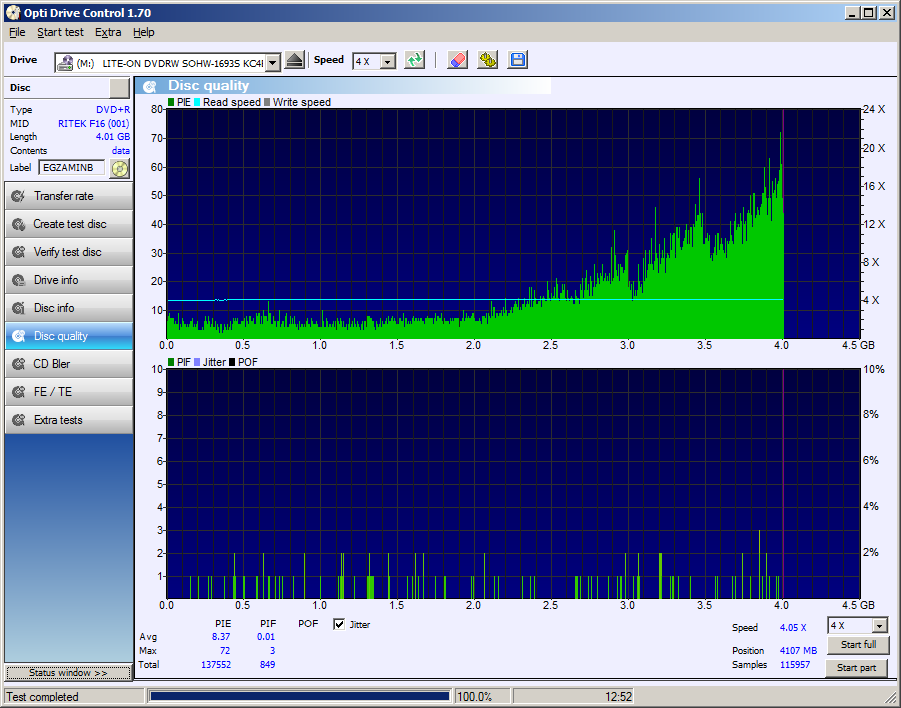The height and width of the screenshot is (708, 901).
Task: Click the Extra tests icon
Action: tap(19, 420)
